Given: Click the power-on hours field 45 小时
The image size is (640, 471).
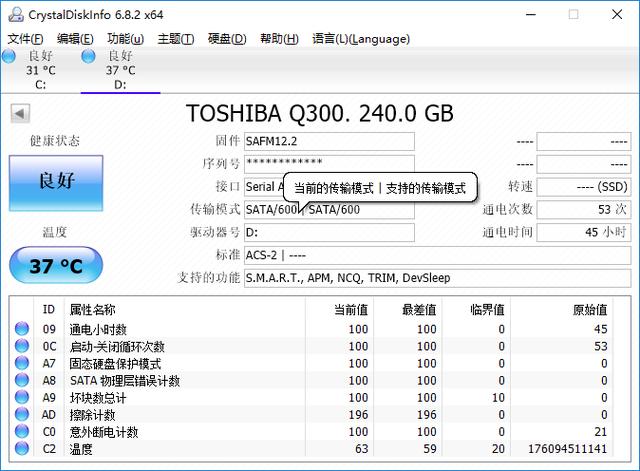Looking at the screenshot, I should tap(584, 233).
